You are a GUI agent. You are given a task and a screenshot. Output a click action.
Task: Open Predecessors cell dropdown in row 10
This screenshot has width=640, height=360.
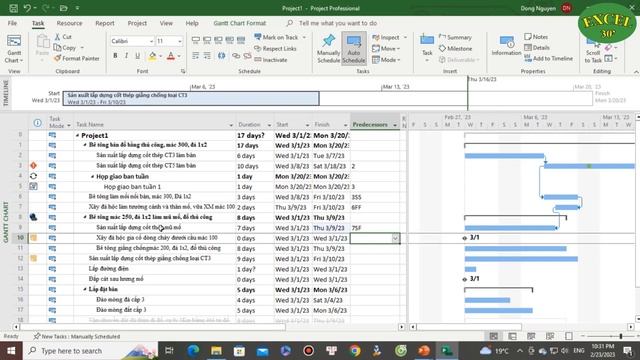coord(395,238)
